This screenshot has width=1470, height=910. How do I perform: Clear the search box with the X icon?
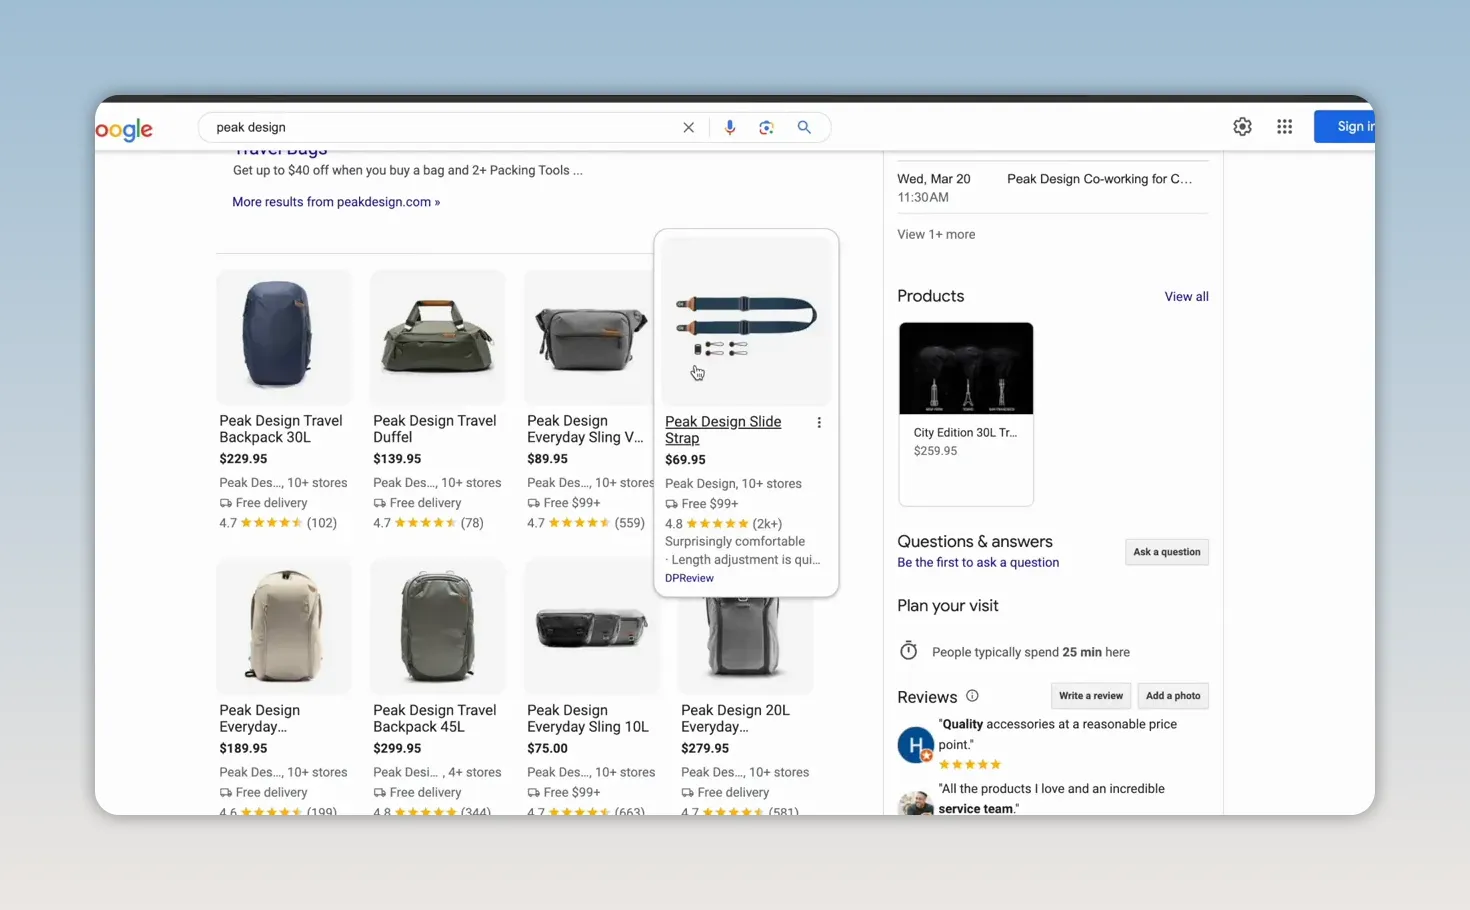[x=688, y=127]
